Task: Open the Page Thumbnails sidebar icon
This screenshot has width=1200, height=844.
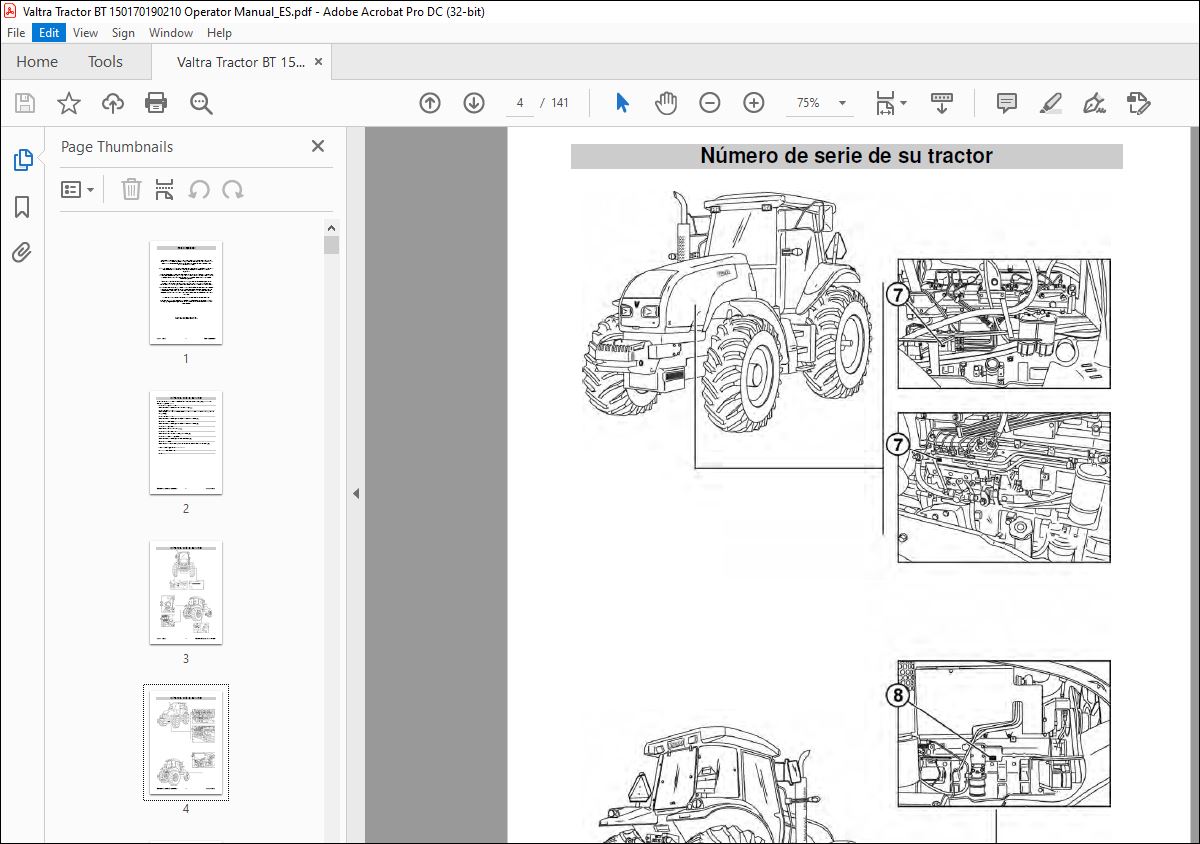Action: [x=22, y=159]
